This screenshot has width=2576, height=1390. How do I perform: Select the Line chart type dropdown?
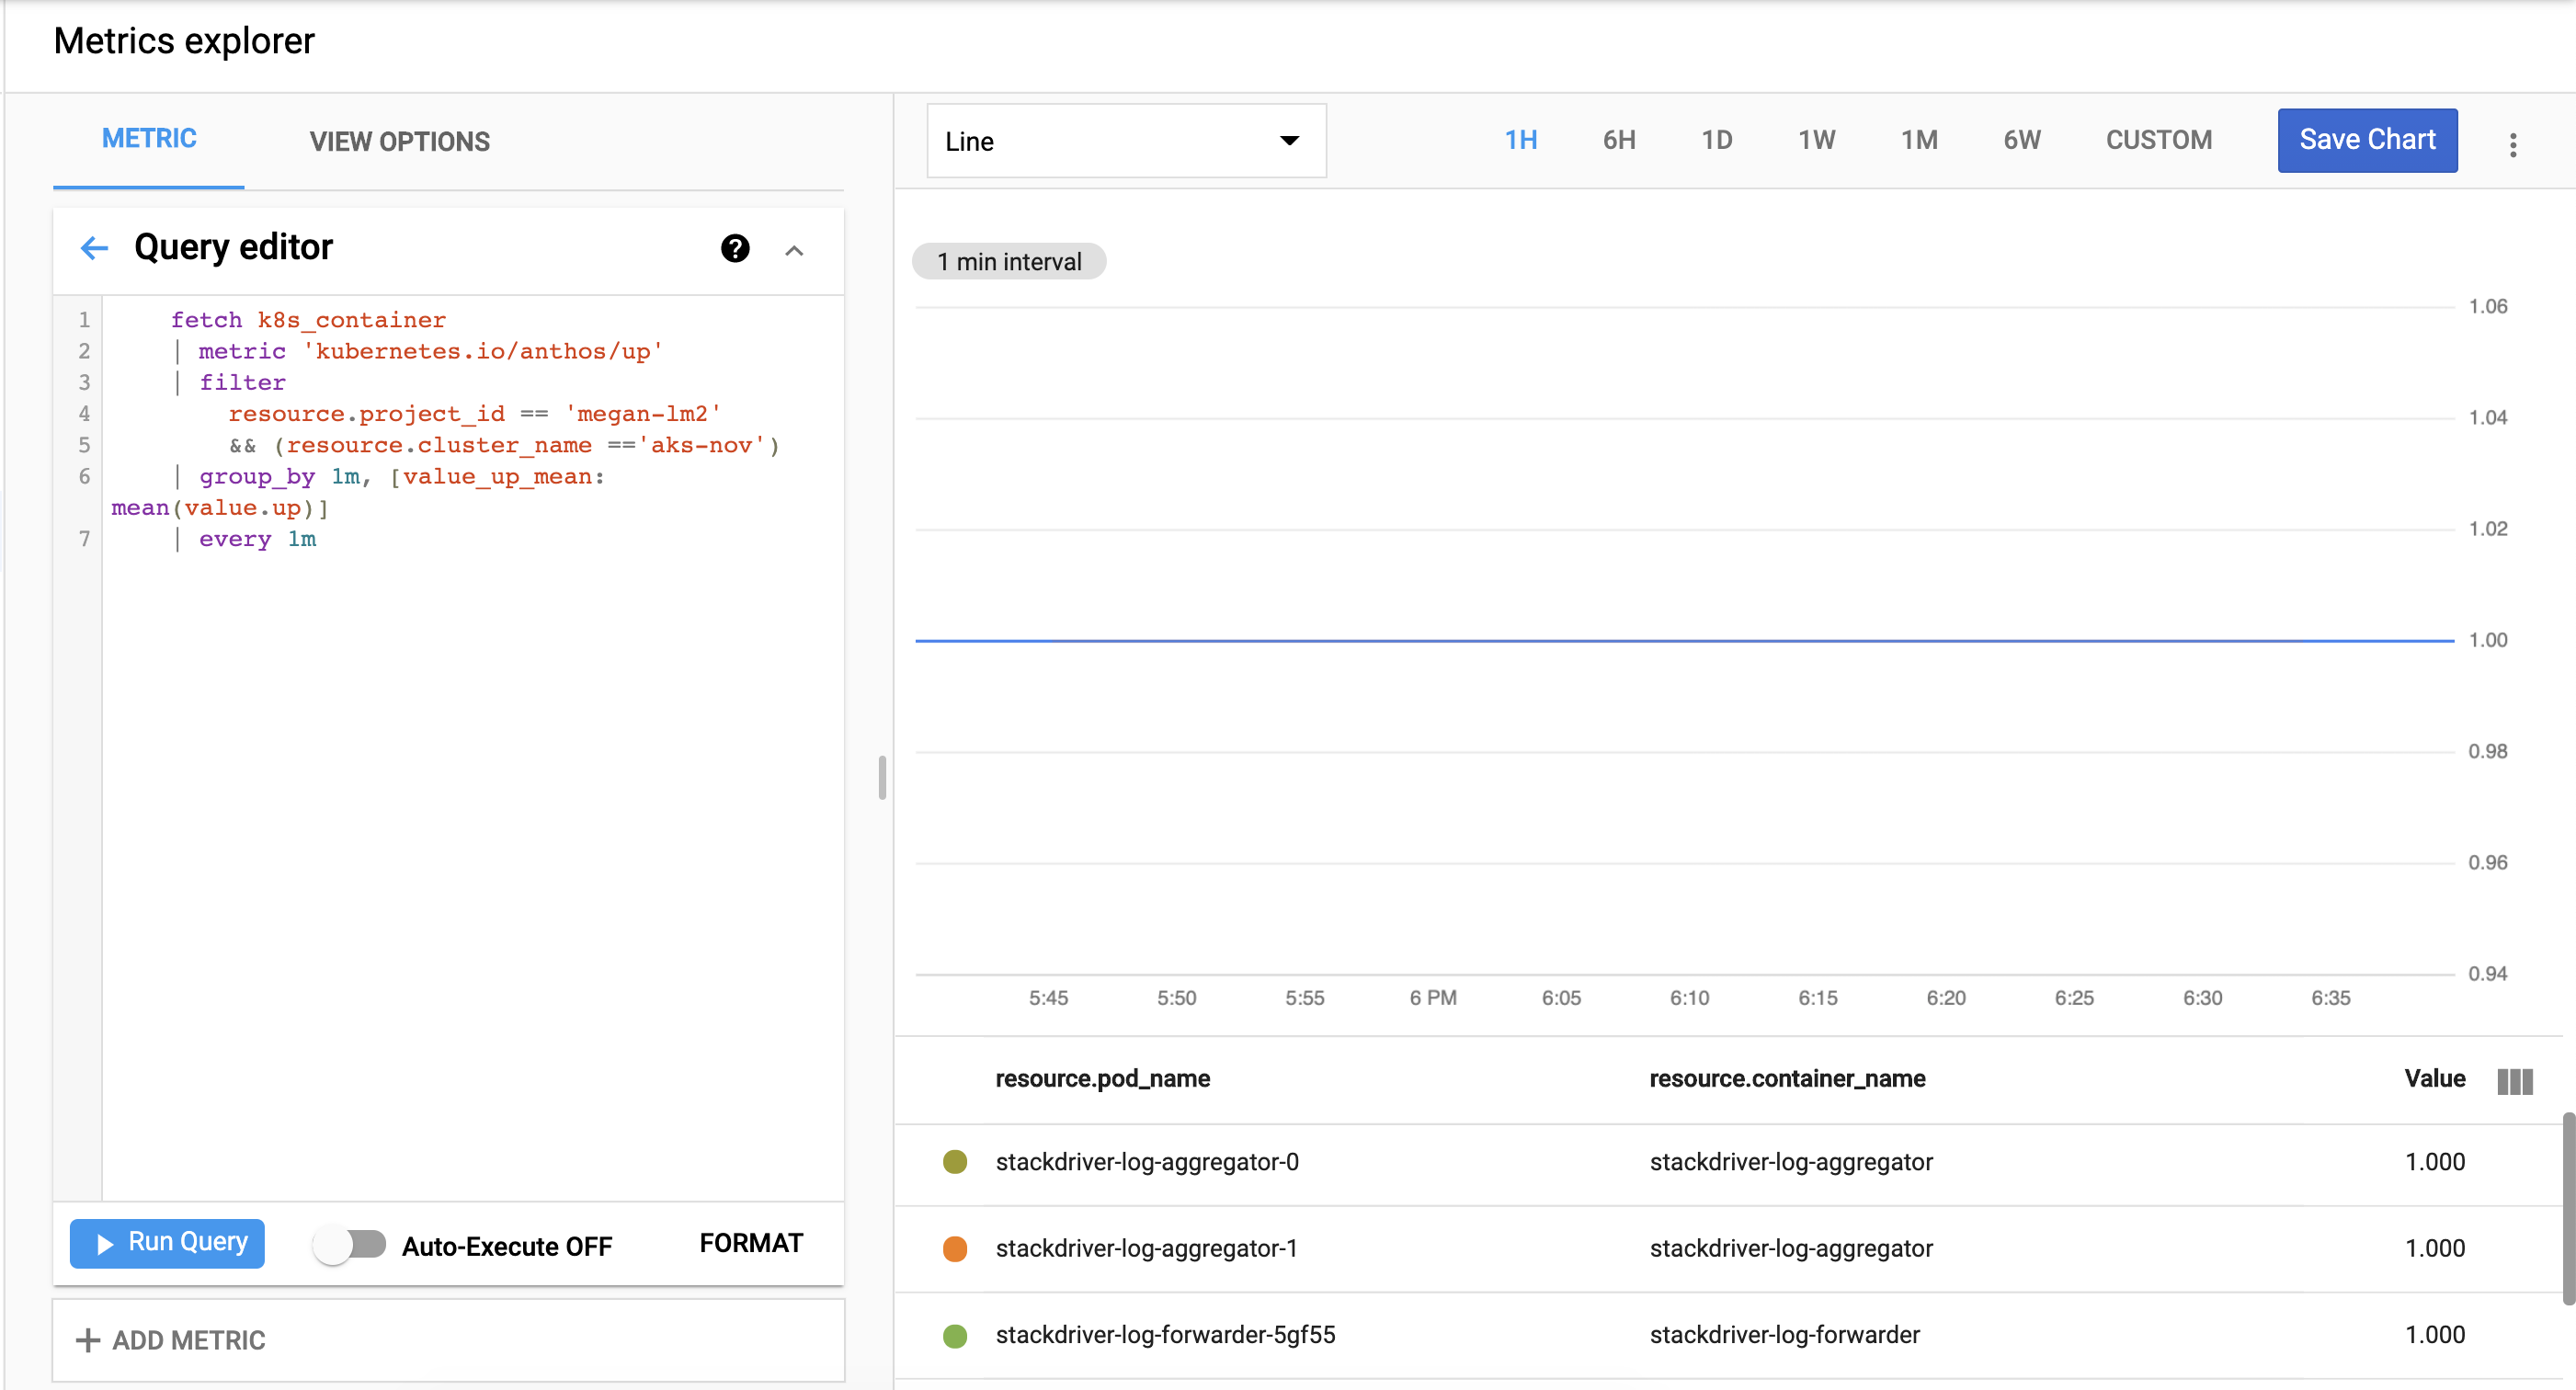1121,141
